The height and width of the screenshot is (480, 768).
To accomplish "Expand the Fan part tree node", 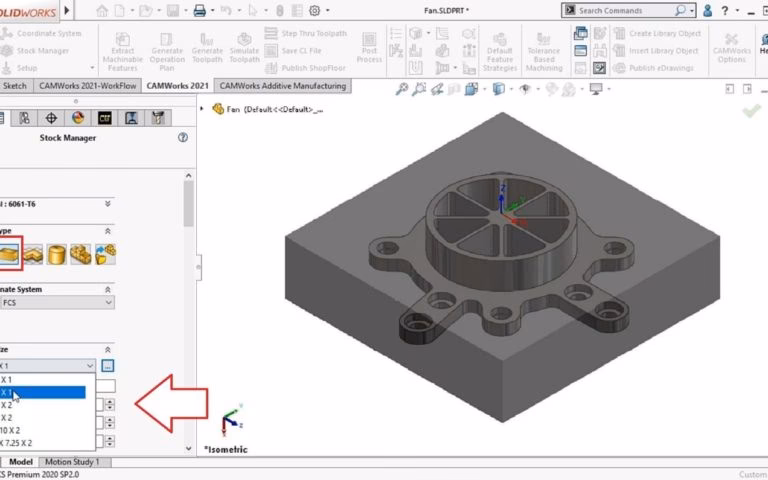I will (202, 108).
